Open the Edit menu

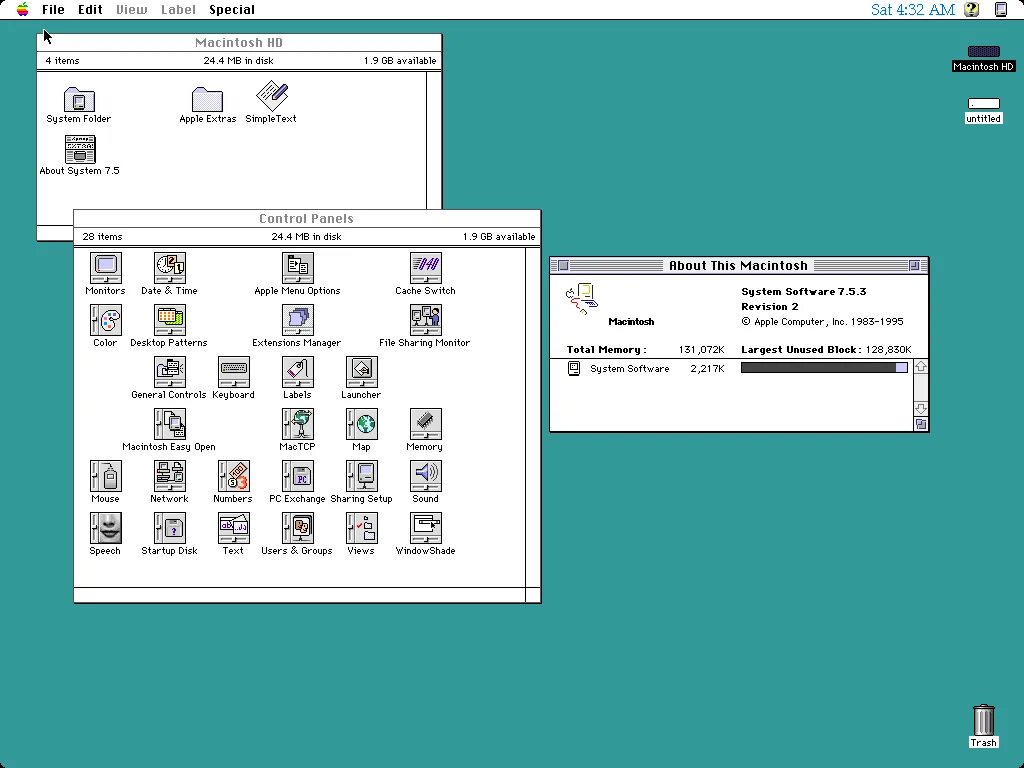[x=90, y=10]
